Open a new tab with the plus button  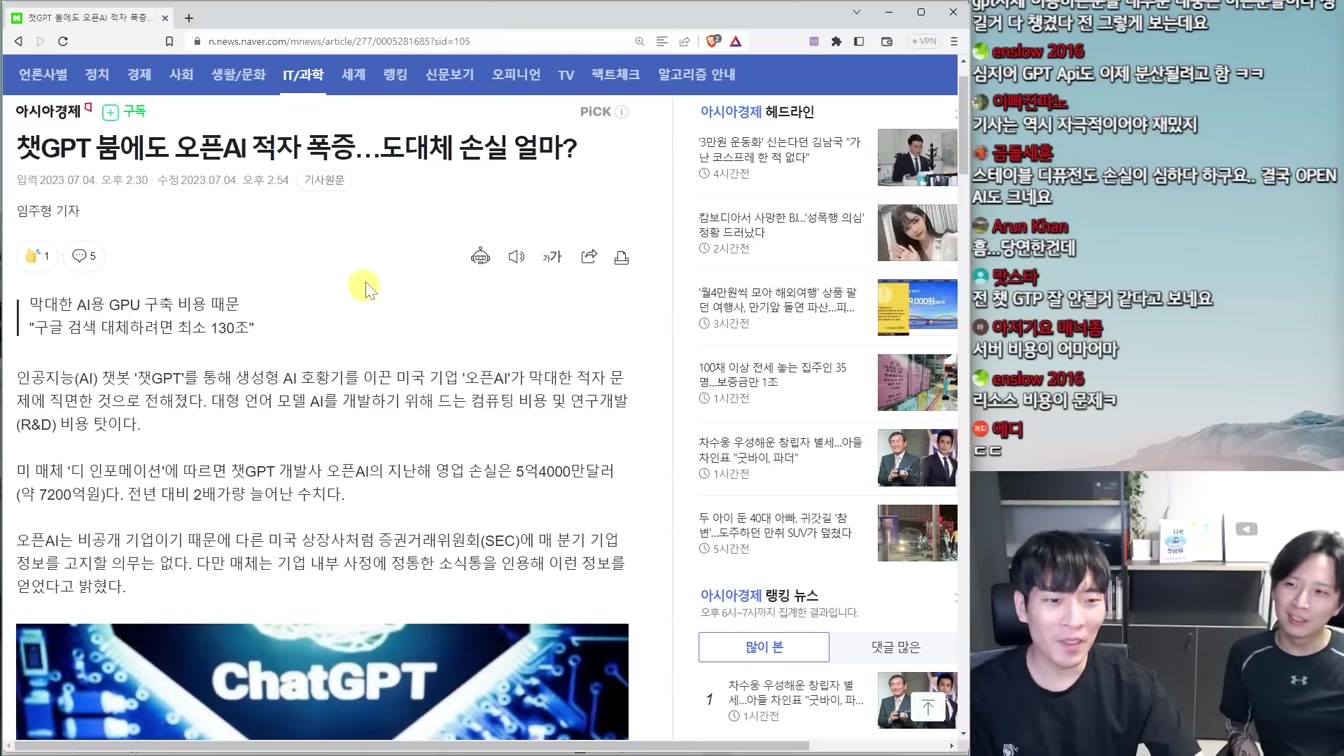pyautogui.click(x=188, y=18)
